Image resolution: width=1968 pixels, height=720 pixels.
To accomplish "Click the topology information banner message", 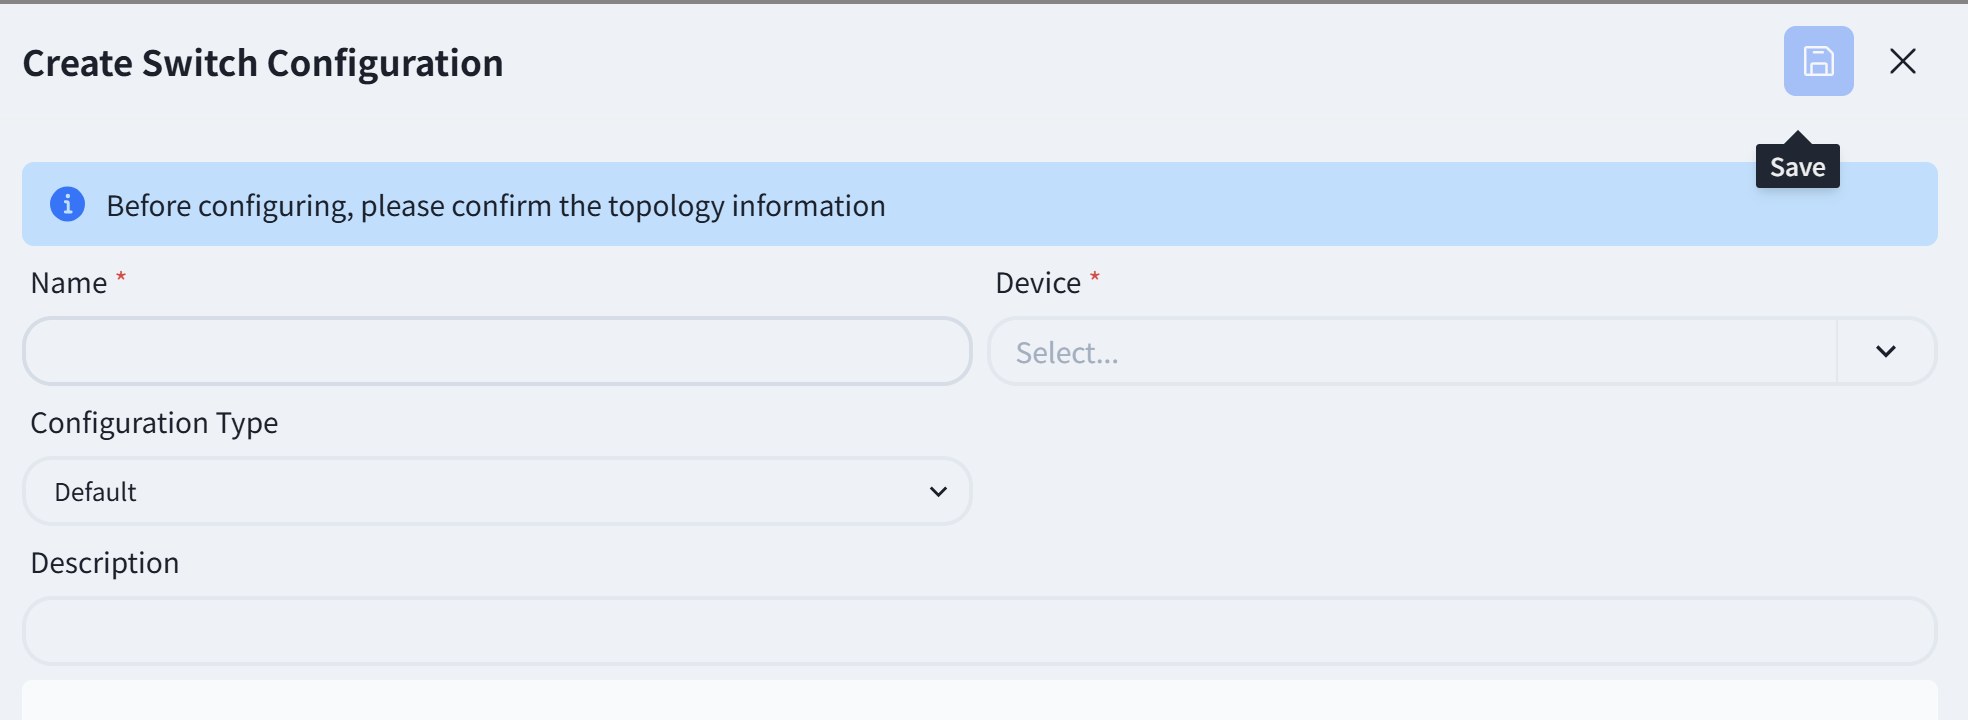I will 496,206.
